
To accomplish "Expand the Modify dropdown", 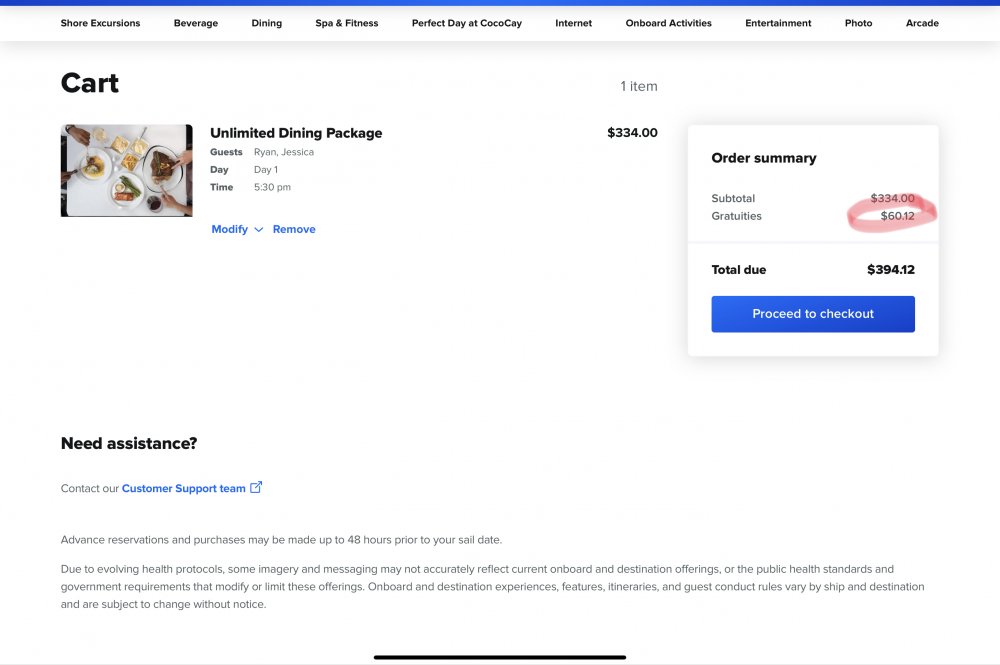I will [x=237, y=229].
